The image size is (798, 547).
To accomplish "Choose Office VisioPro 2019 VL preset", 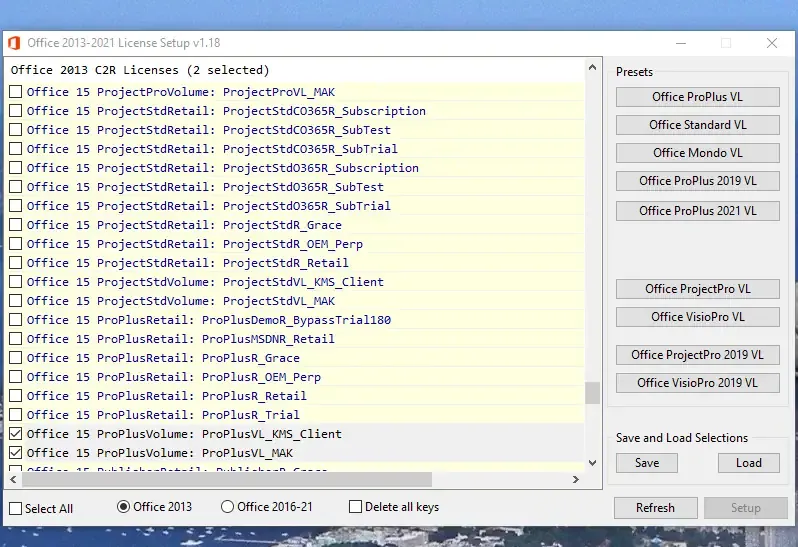I will pos(697,383).
